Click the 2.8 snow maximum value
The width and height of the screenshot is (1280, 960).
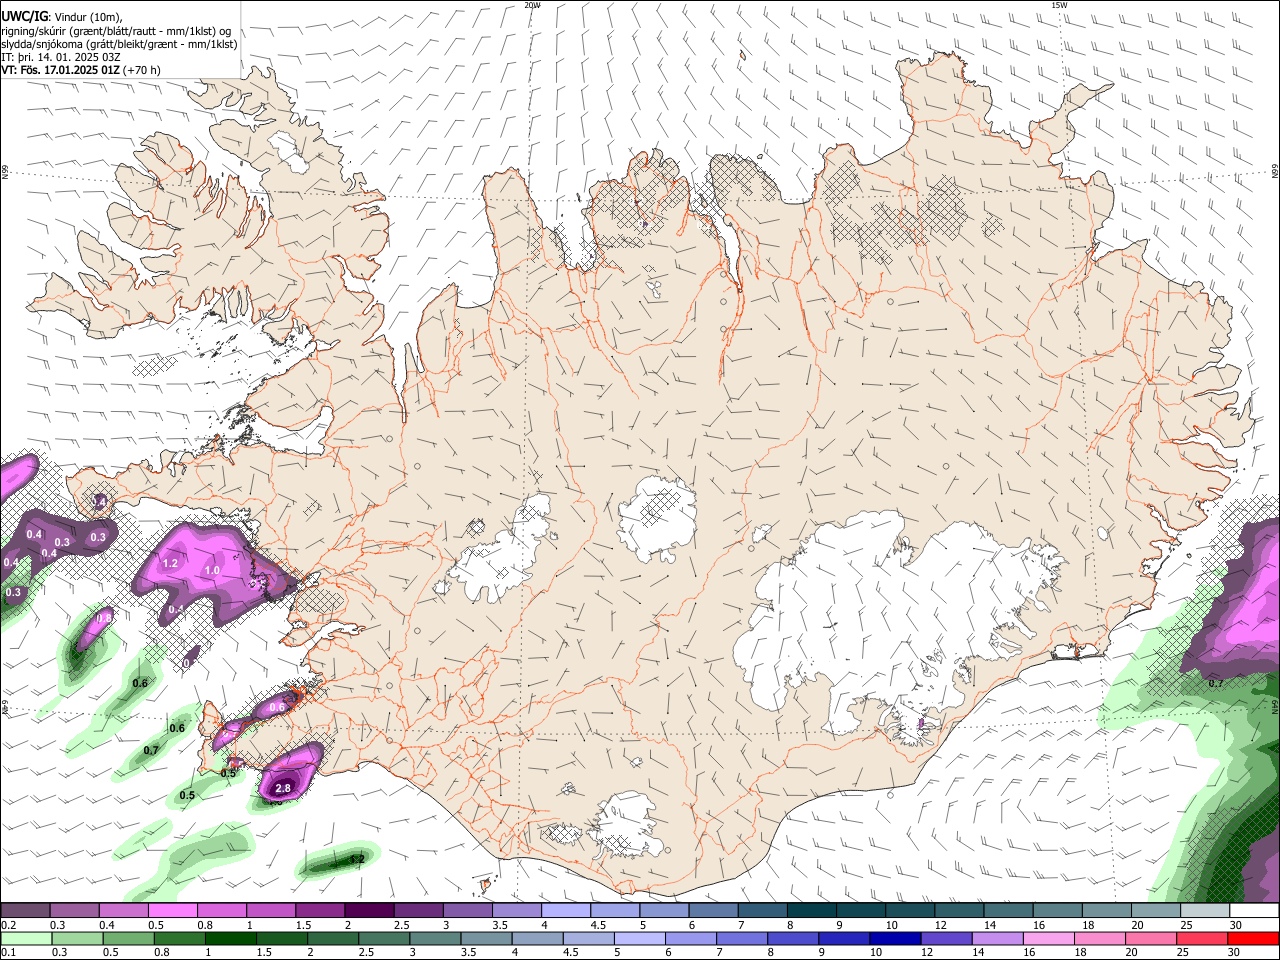(283, 788)
